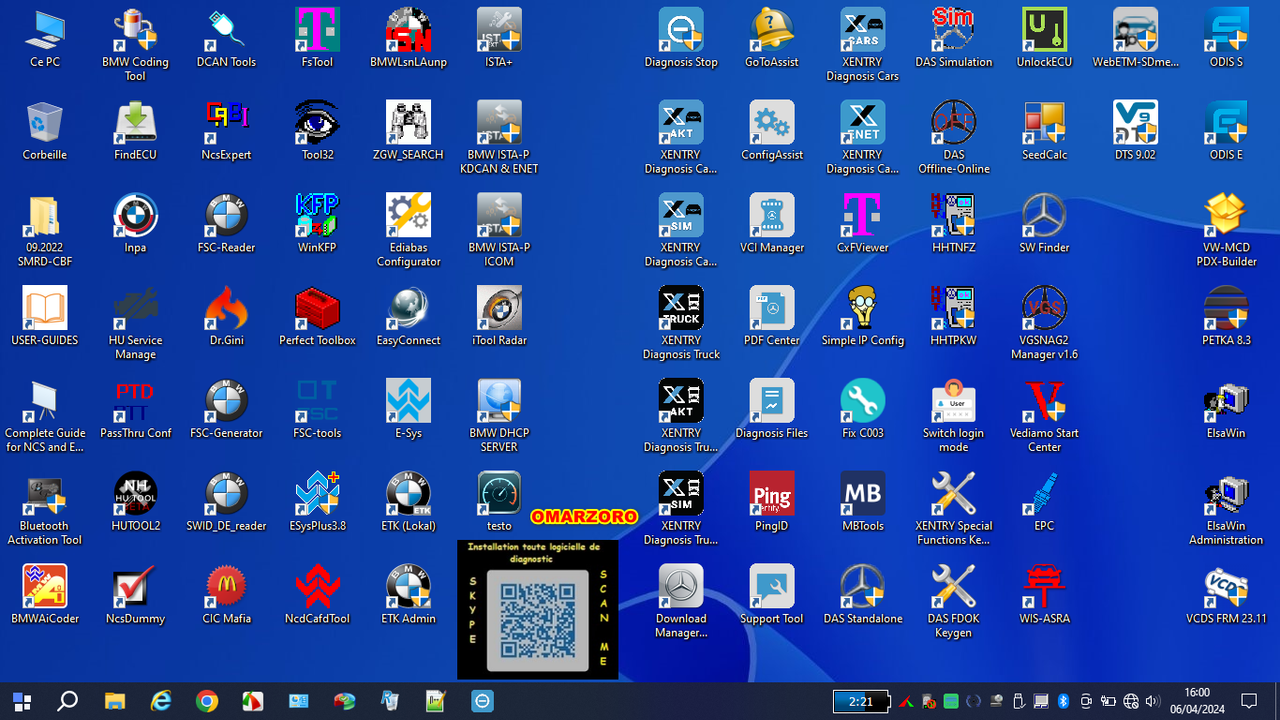The image size is (1280, 720).
Task: Open the notification center
Action: pyautogui.click(x=1249, y=701)
